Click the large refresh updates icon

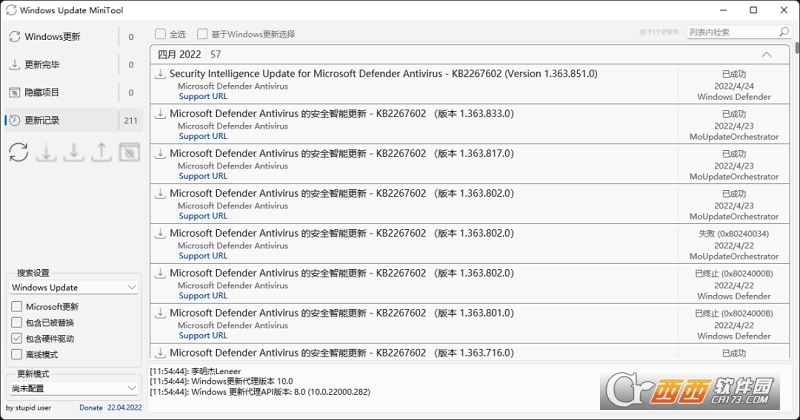18,152
